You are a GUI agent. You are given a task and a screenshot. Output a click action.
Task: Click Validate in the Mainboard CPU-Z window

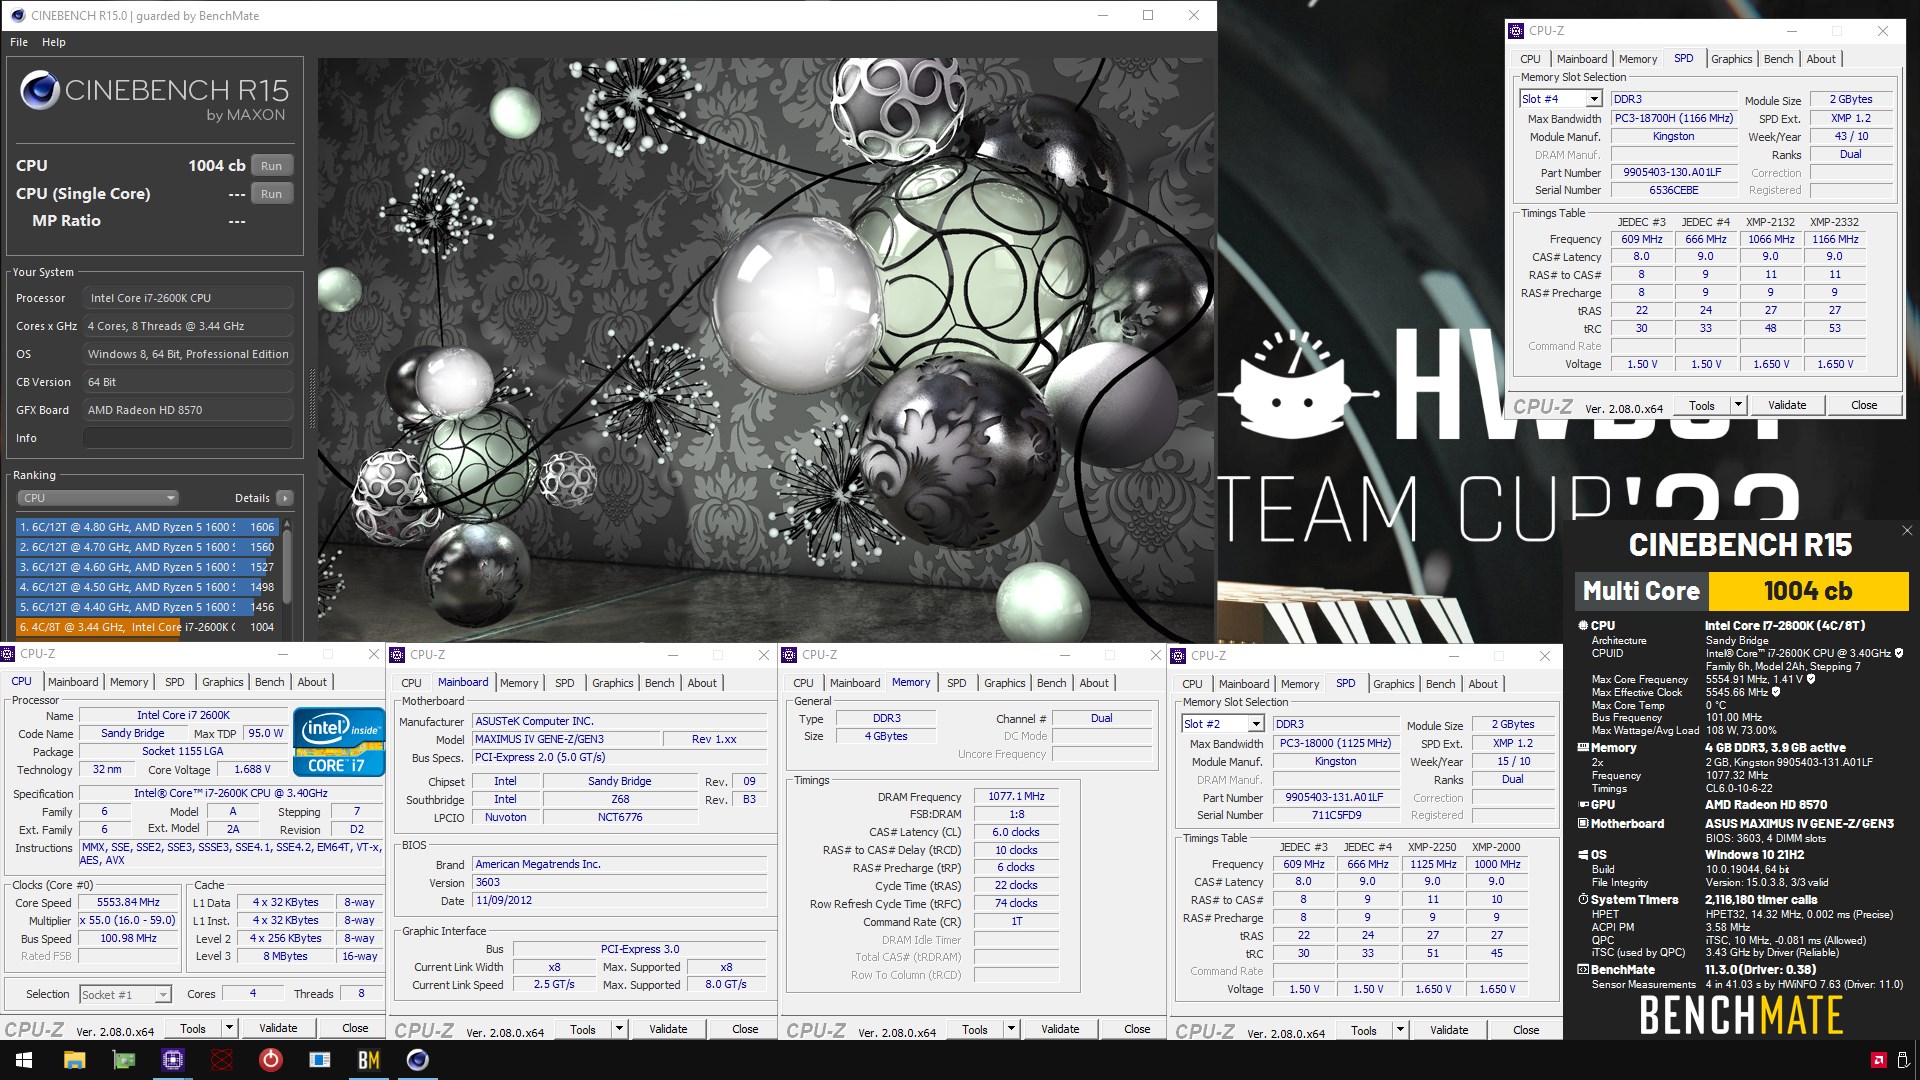[x=668, y=1029]
